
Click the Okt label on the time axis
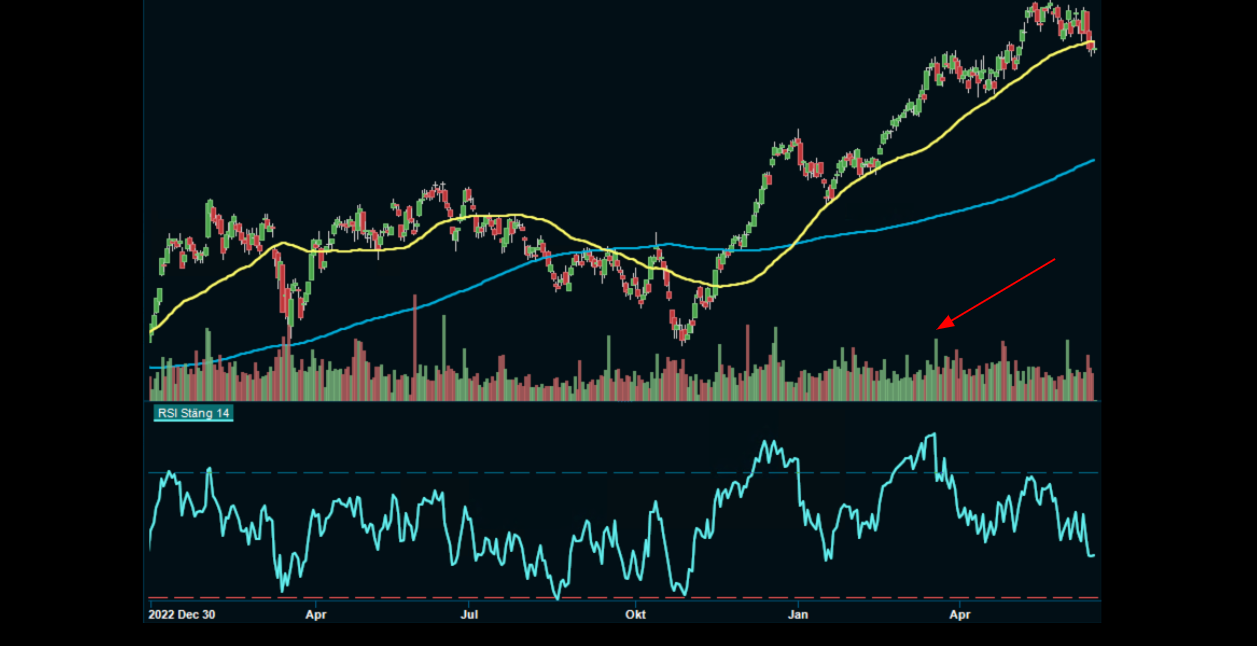point(636,615)
